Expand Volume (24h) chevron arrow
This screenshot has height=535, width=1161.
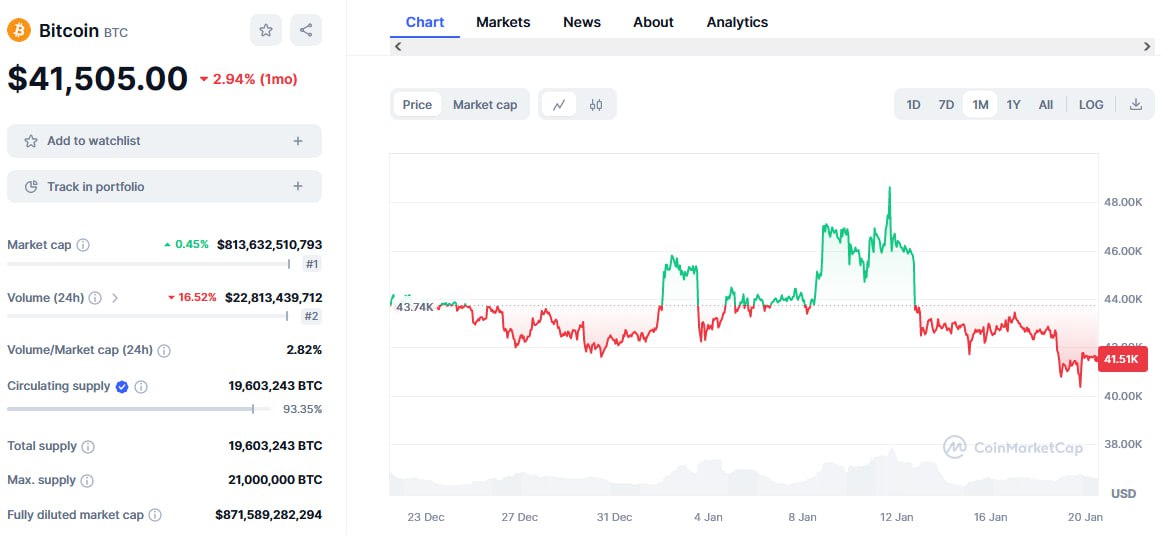(115, 298)
